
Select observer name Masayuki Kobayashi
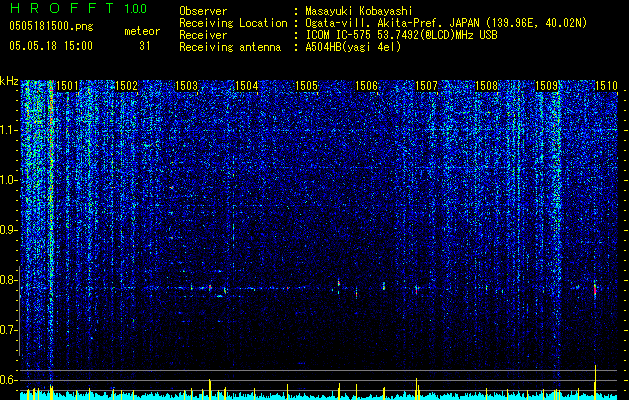pos(359,12)
